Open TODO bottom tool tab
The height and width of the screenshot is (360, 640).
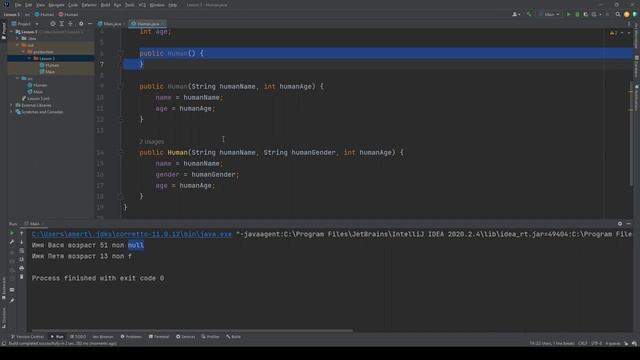coord(78,337)
